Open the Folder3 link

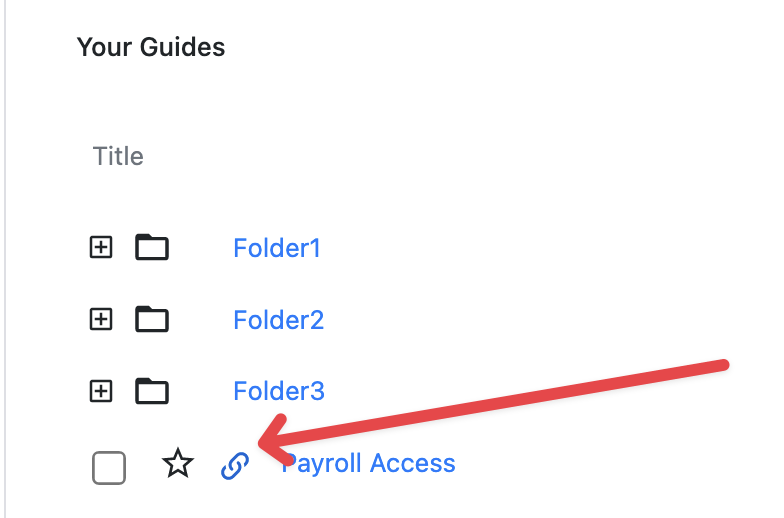[278, 391]
